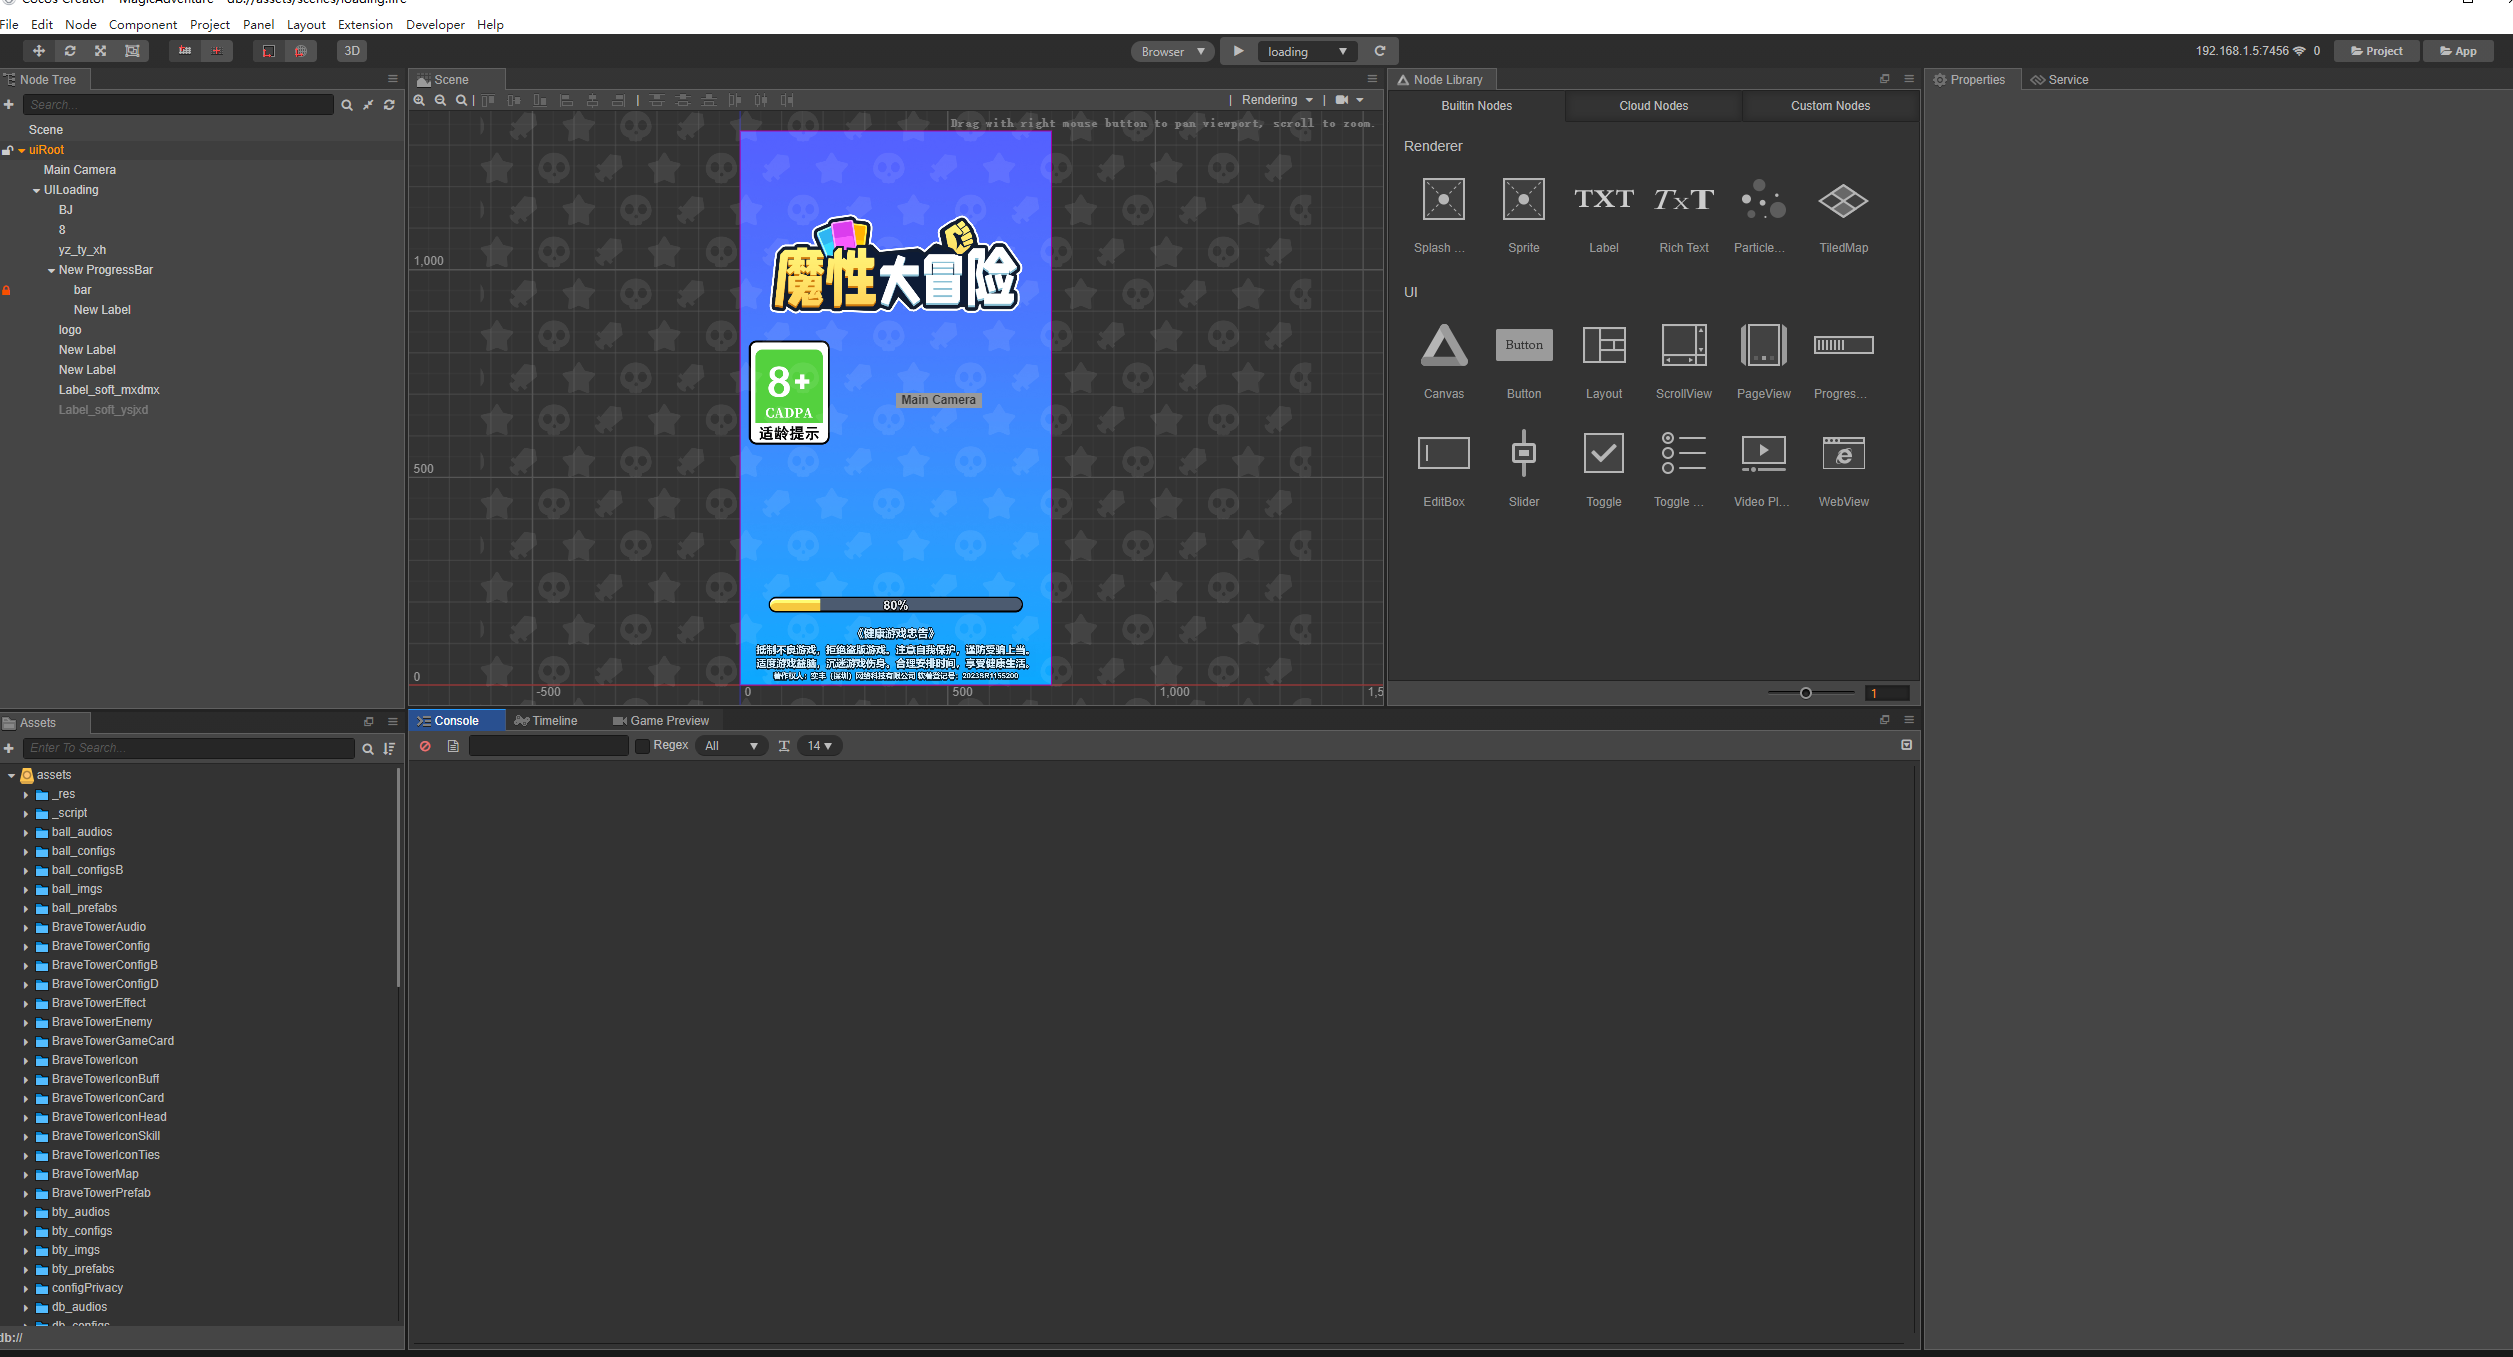Open the Rendering dropdown in Scene
The width and height of the screenshot is (2513, 1357).
[x=1277, y=100]
